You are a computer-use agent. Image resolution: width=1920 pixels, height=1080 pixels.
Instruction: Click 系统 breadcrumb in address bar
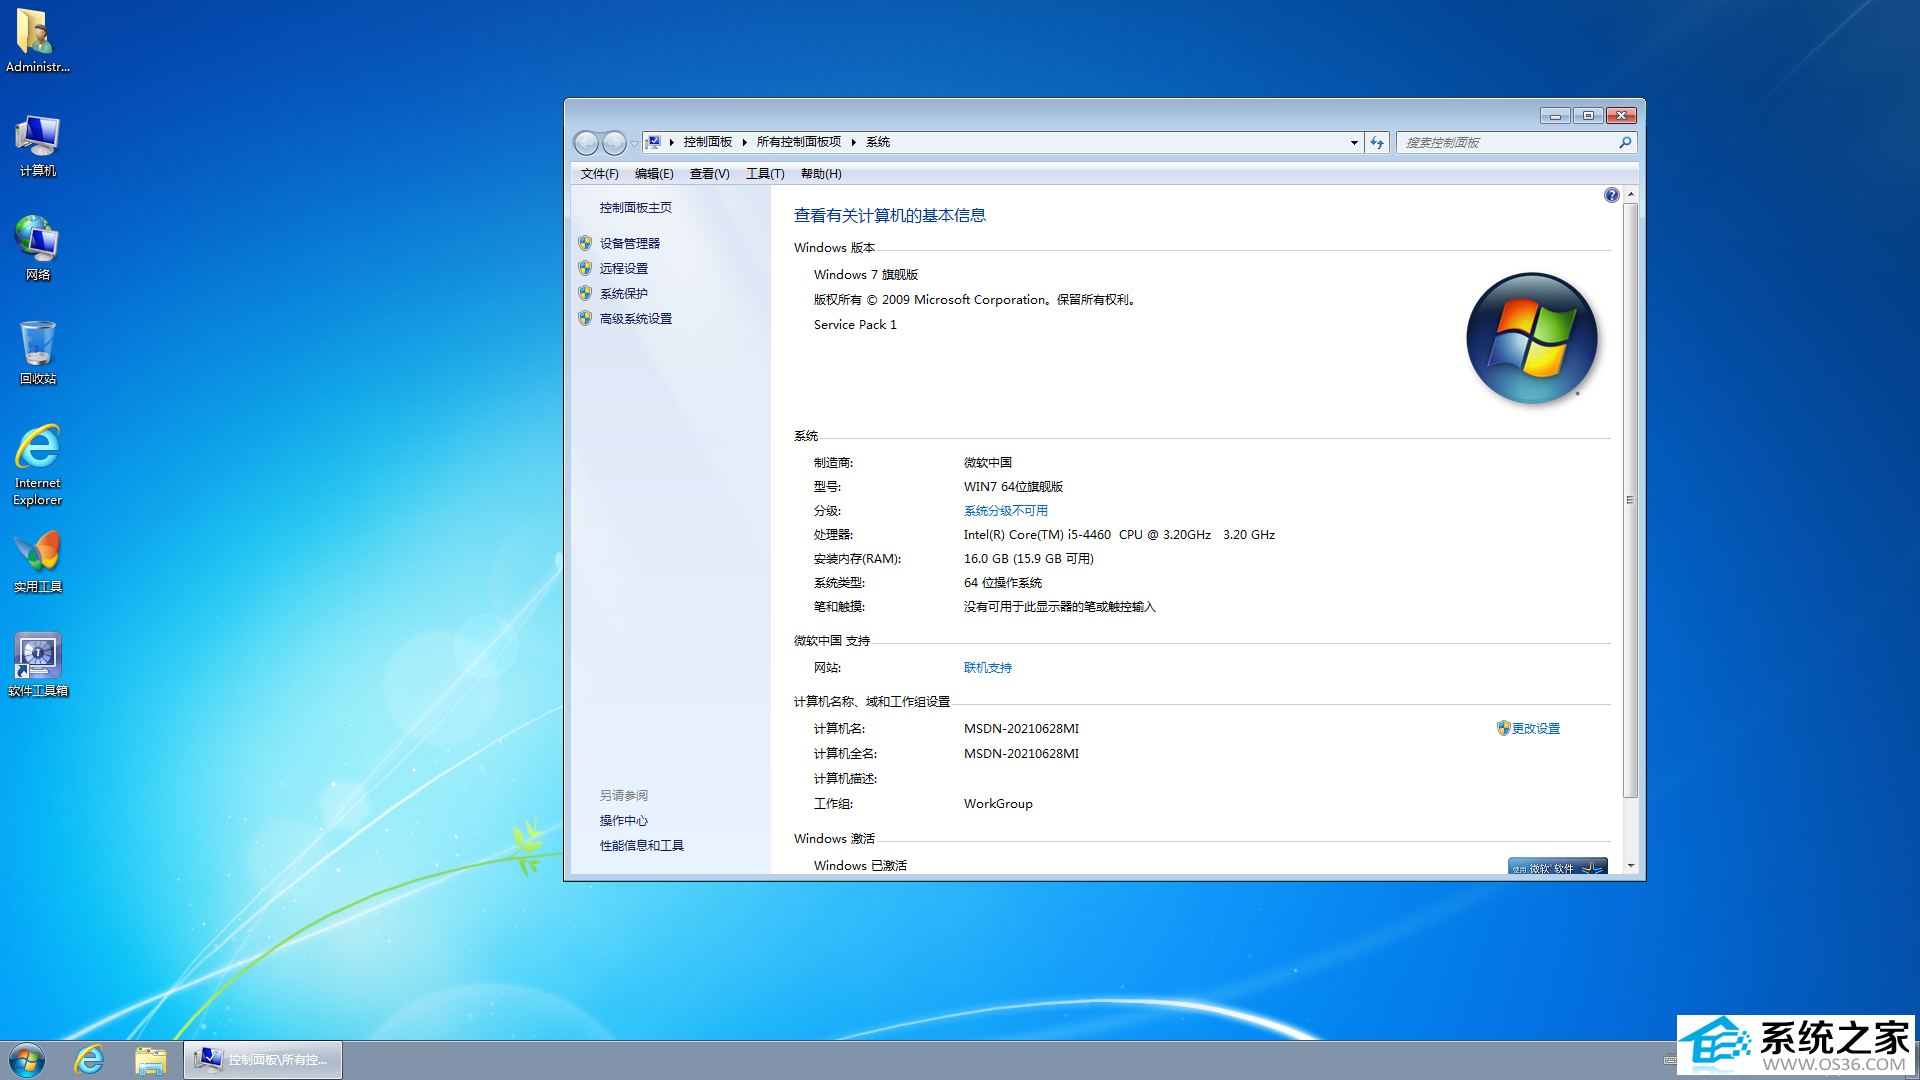tap(878, 142)
